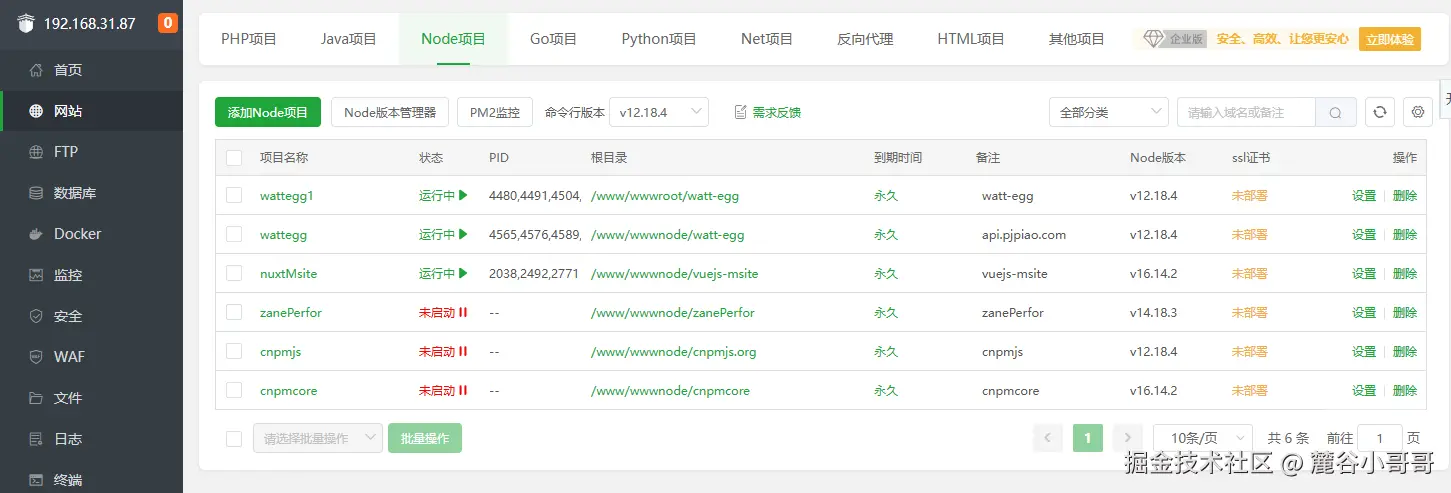Go to previous page arrow

pos(1048,438)
